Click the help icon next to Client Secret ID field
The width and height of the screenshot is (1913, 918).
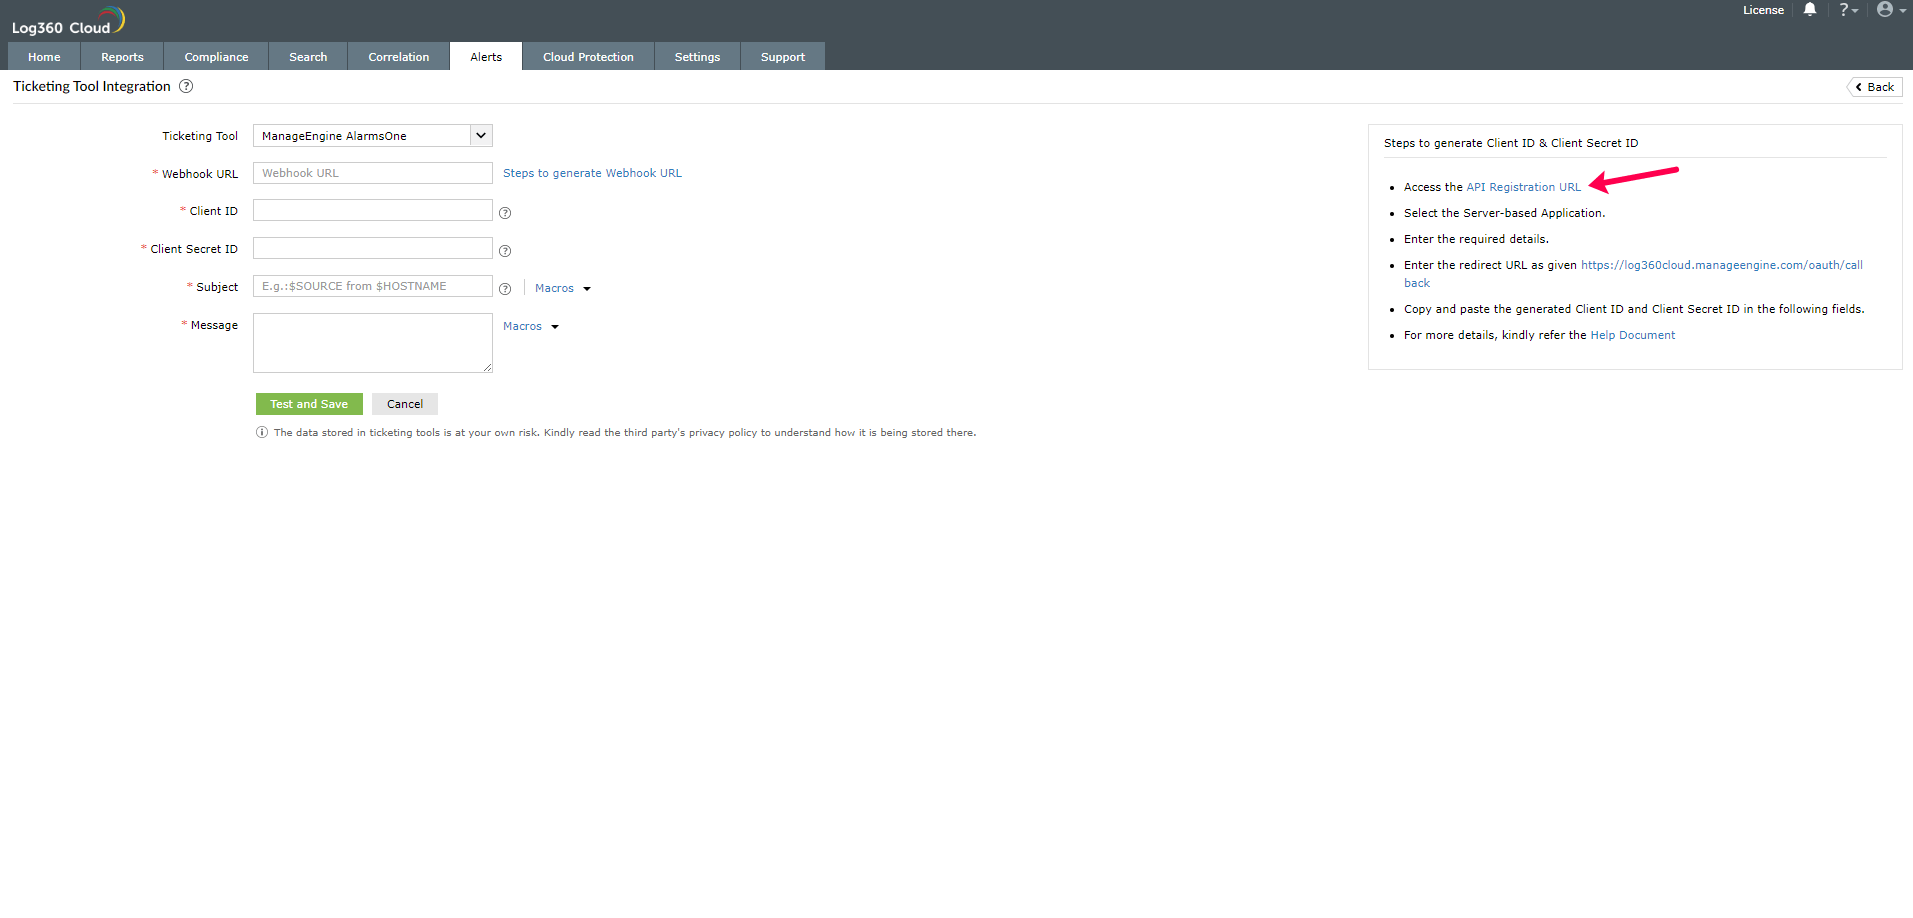tap(505, 251)
